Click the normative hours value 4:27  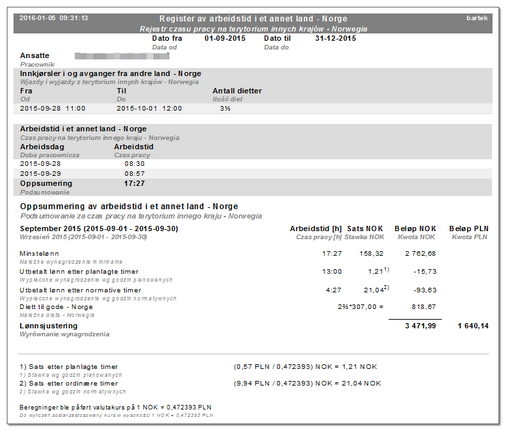(x=334, y=290)
